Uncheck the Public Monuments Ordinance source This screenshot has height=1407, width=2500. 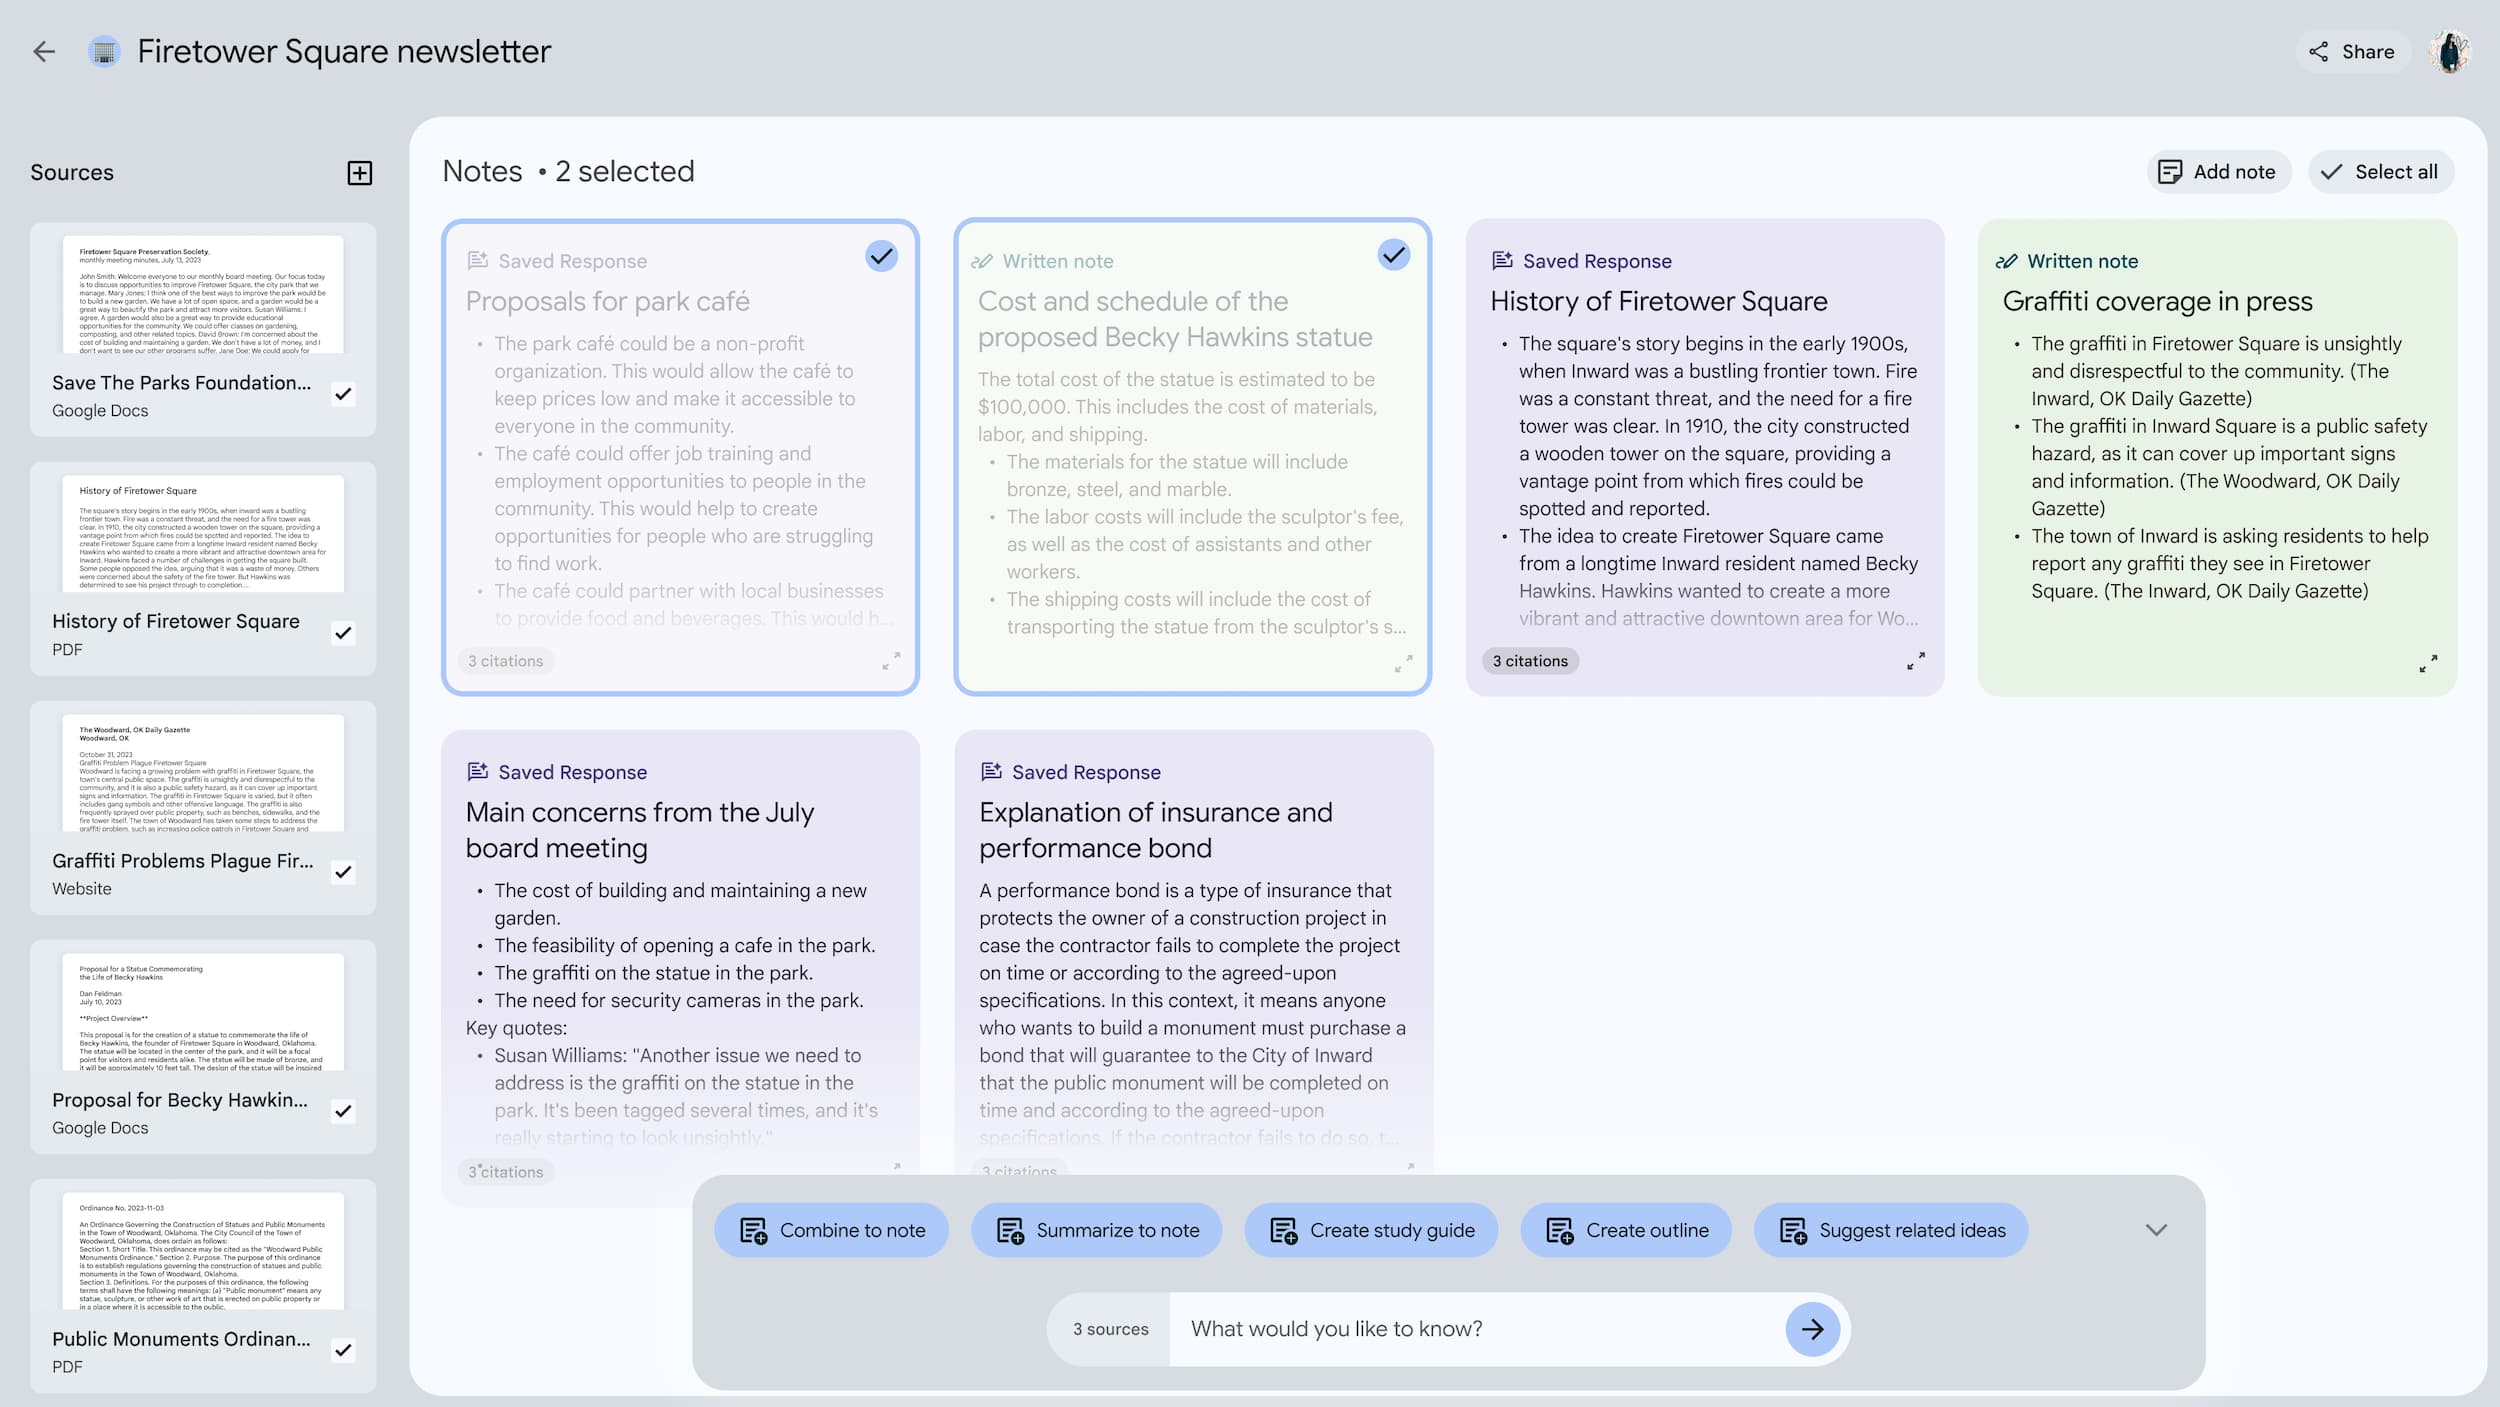343,1350
